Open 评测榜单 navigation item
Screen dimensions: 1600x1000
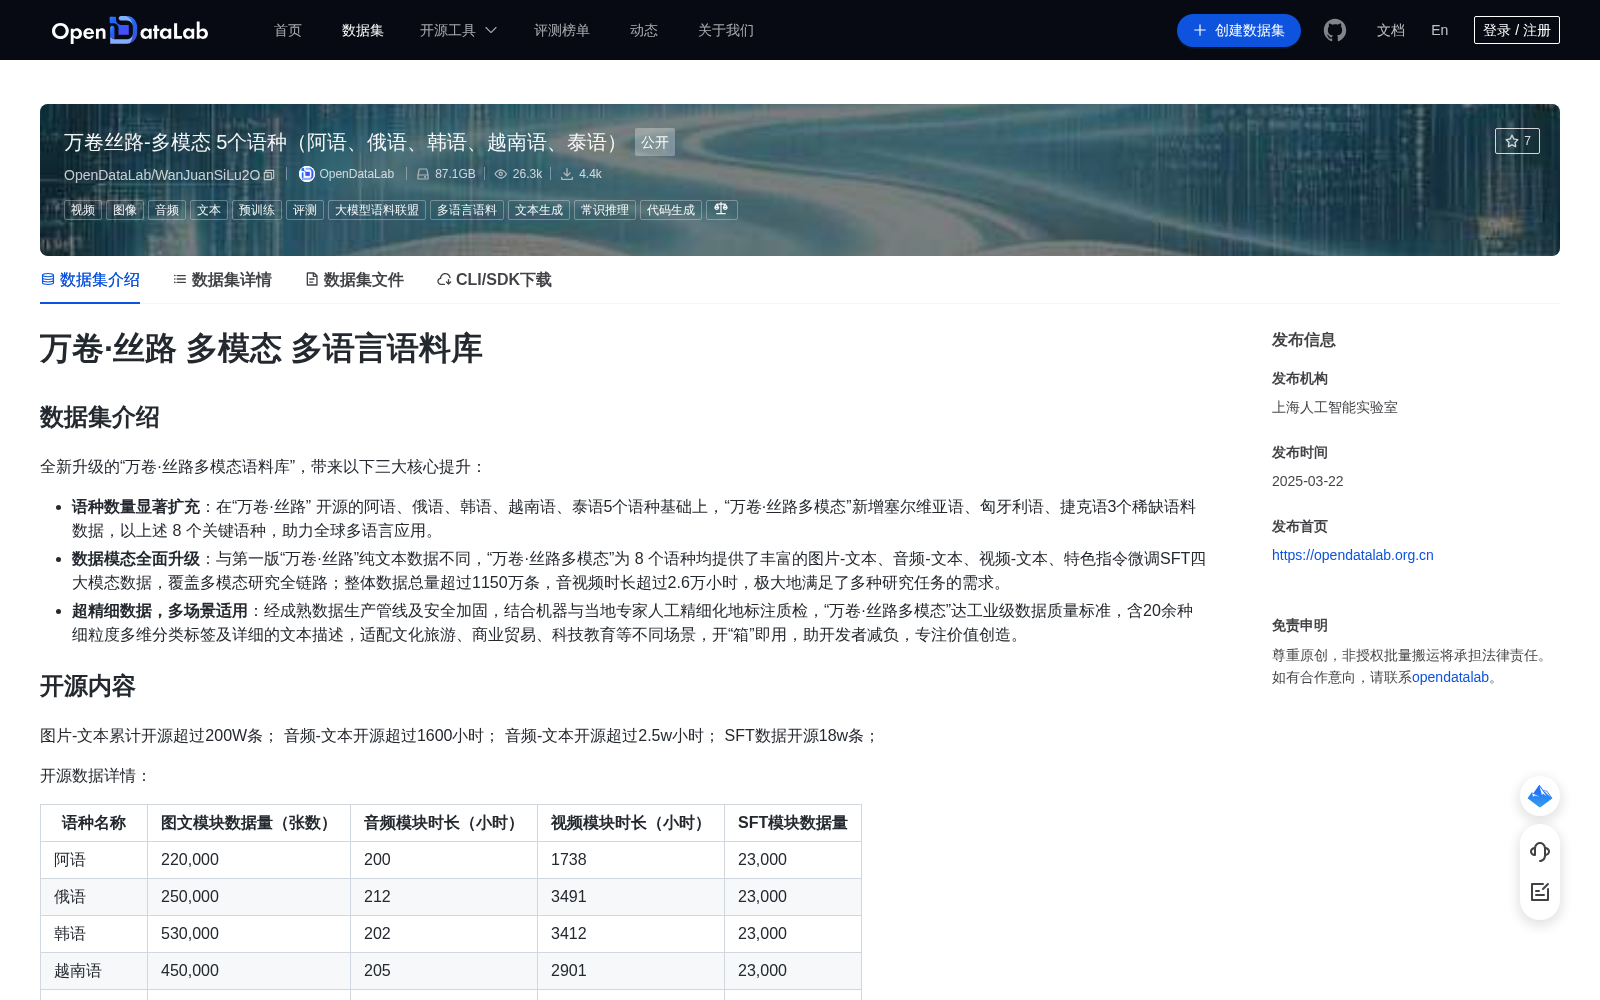pyautogui.click(x=562, y=30)
